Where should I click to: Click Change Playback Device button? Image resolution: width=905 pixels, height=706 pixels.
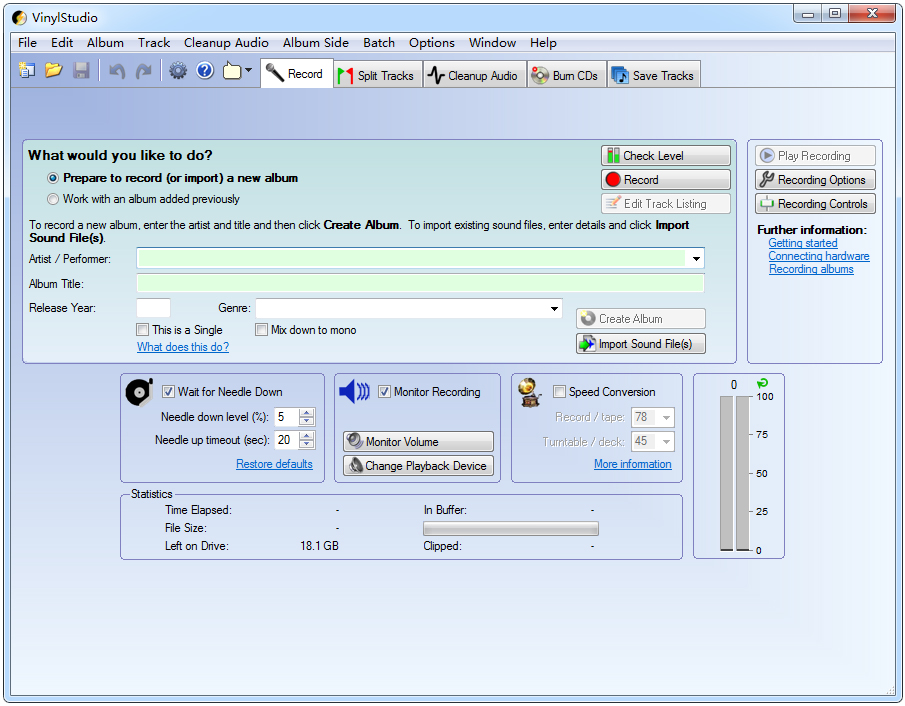418,466
